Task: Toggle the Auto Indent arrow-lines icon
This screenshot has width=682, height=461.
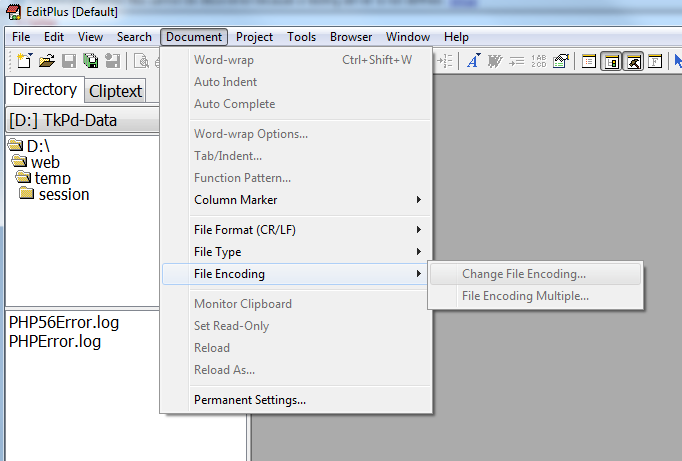Action: click(517, 61)
